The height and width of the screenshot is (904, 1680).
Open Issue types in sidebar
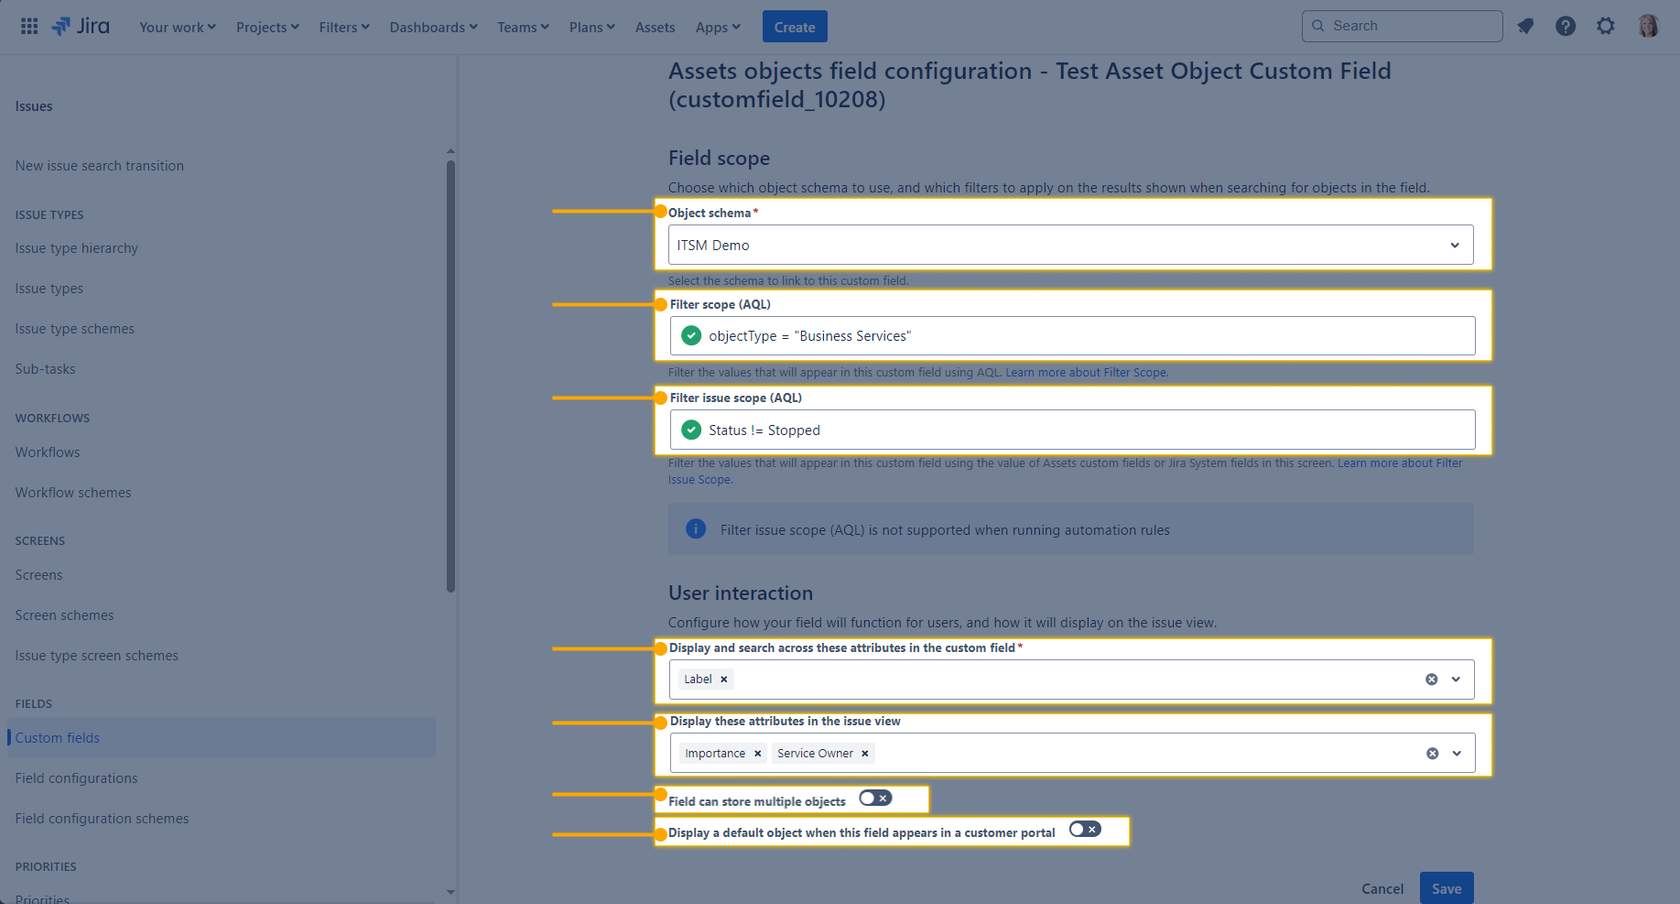49,288
